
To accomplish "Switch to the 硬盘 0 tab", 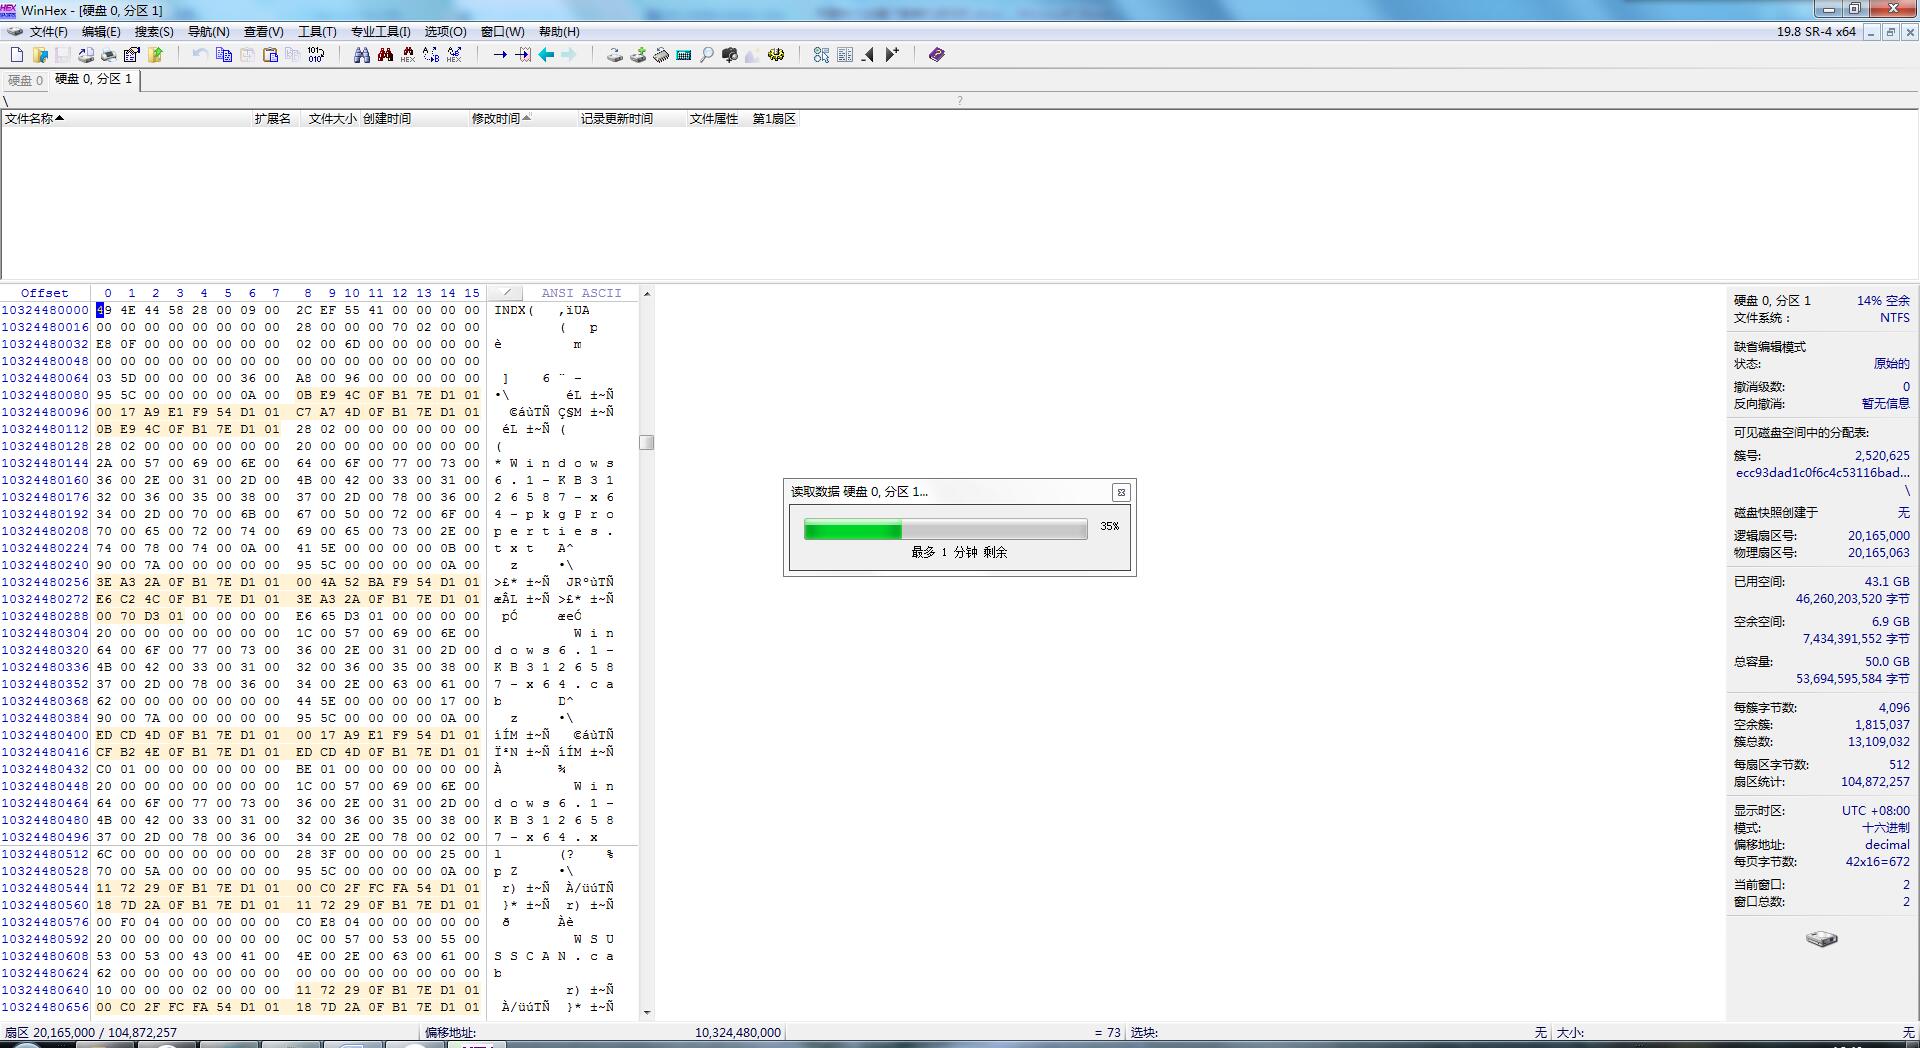I will pos(25,80).
